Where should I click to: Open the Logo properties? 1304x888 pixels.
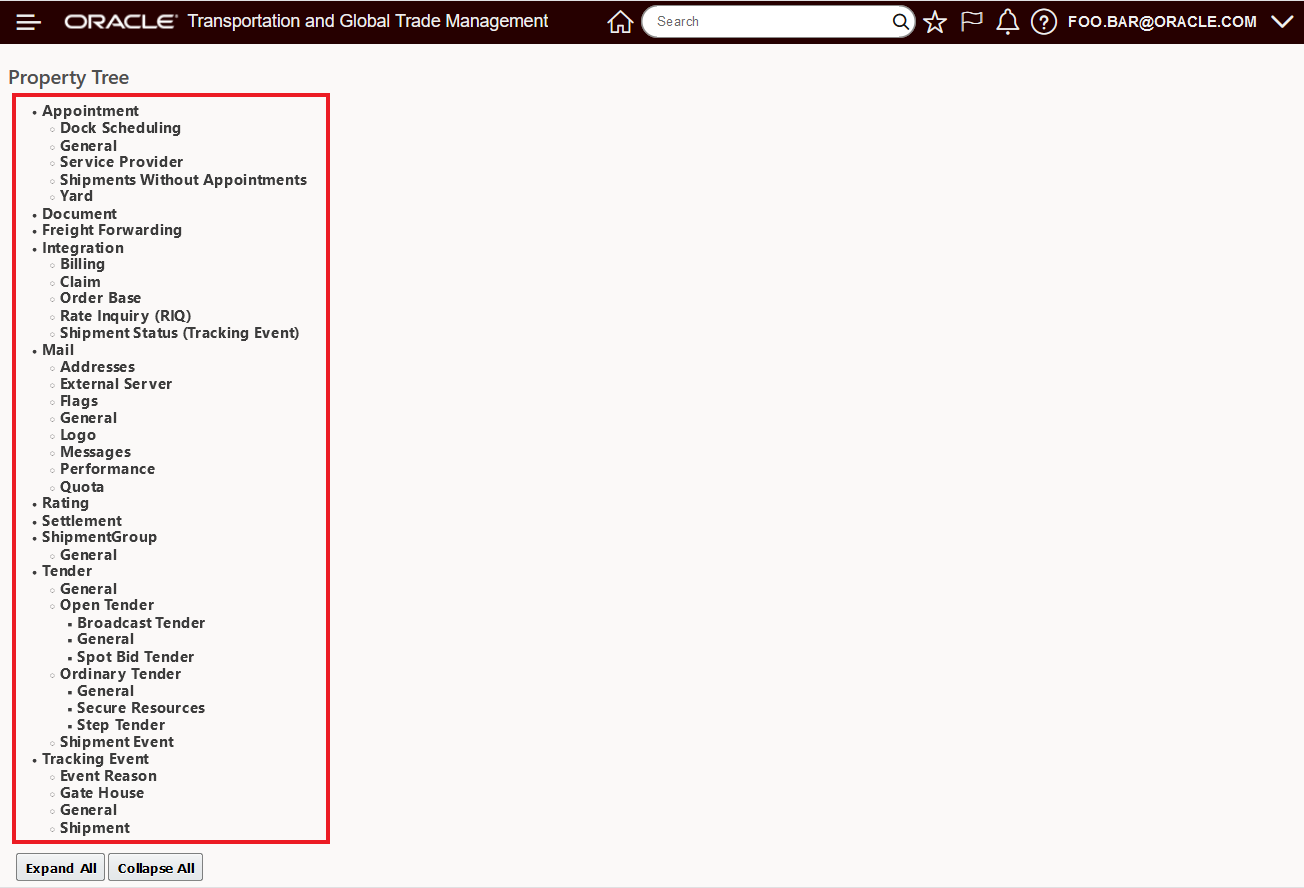78,435
